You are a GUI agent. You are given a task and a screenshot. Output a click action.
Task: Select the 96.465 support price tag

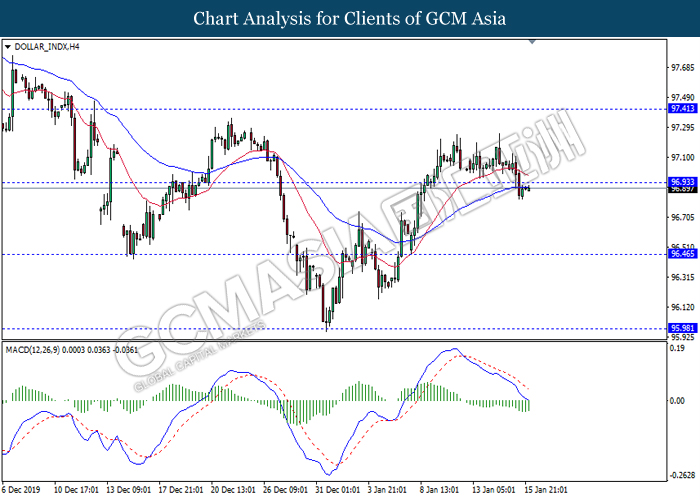[683, 254]
